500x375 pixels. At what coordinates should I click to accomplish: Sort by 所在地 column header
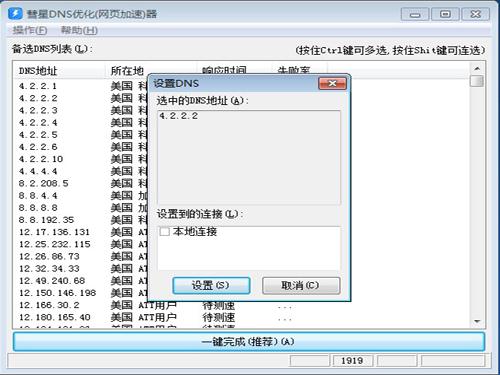click(127, 71)
